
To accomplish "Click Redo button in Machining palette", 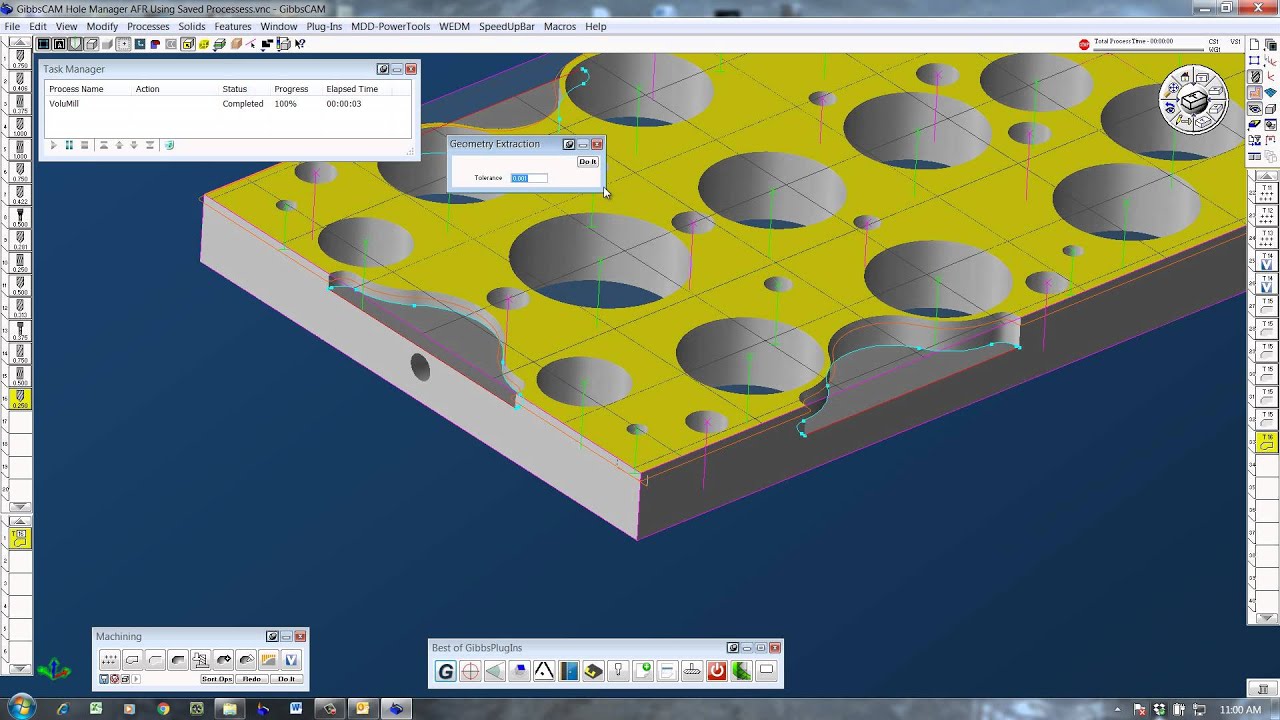I will coord(252,679).
